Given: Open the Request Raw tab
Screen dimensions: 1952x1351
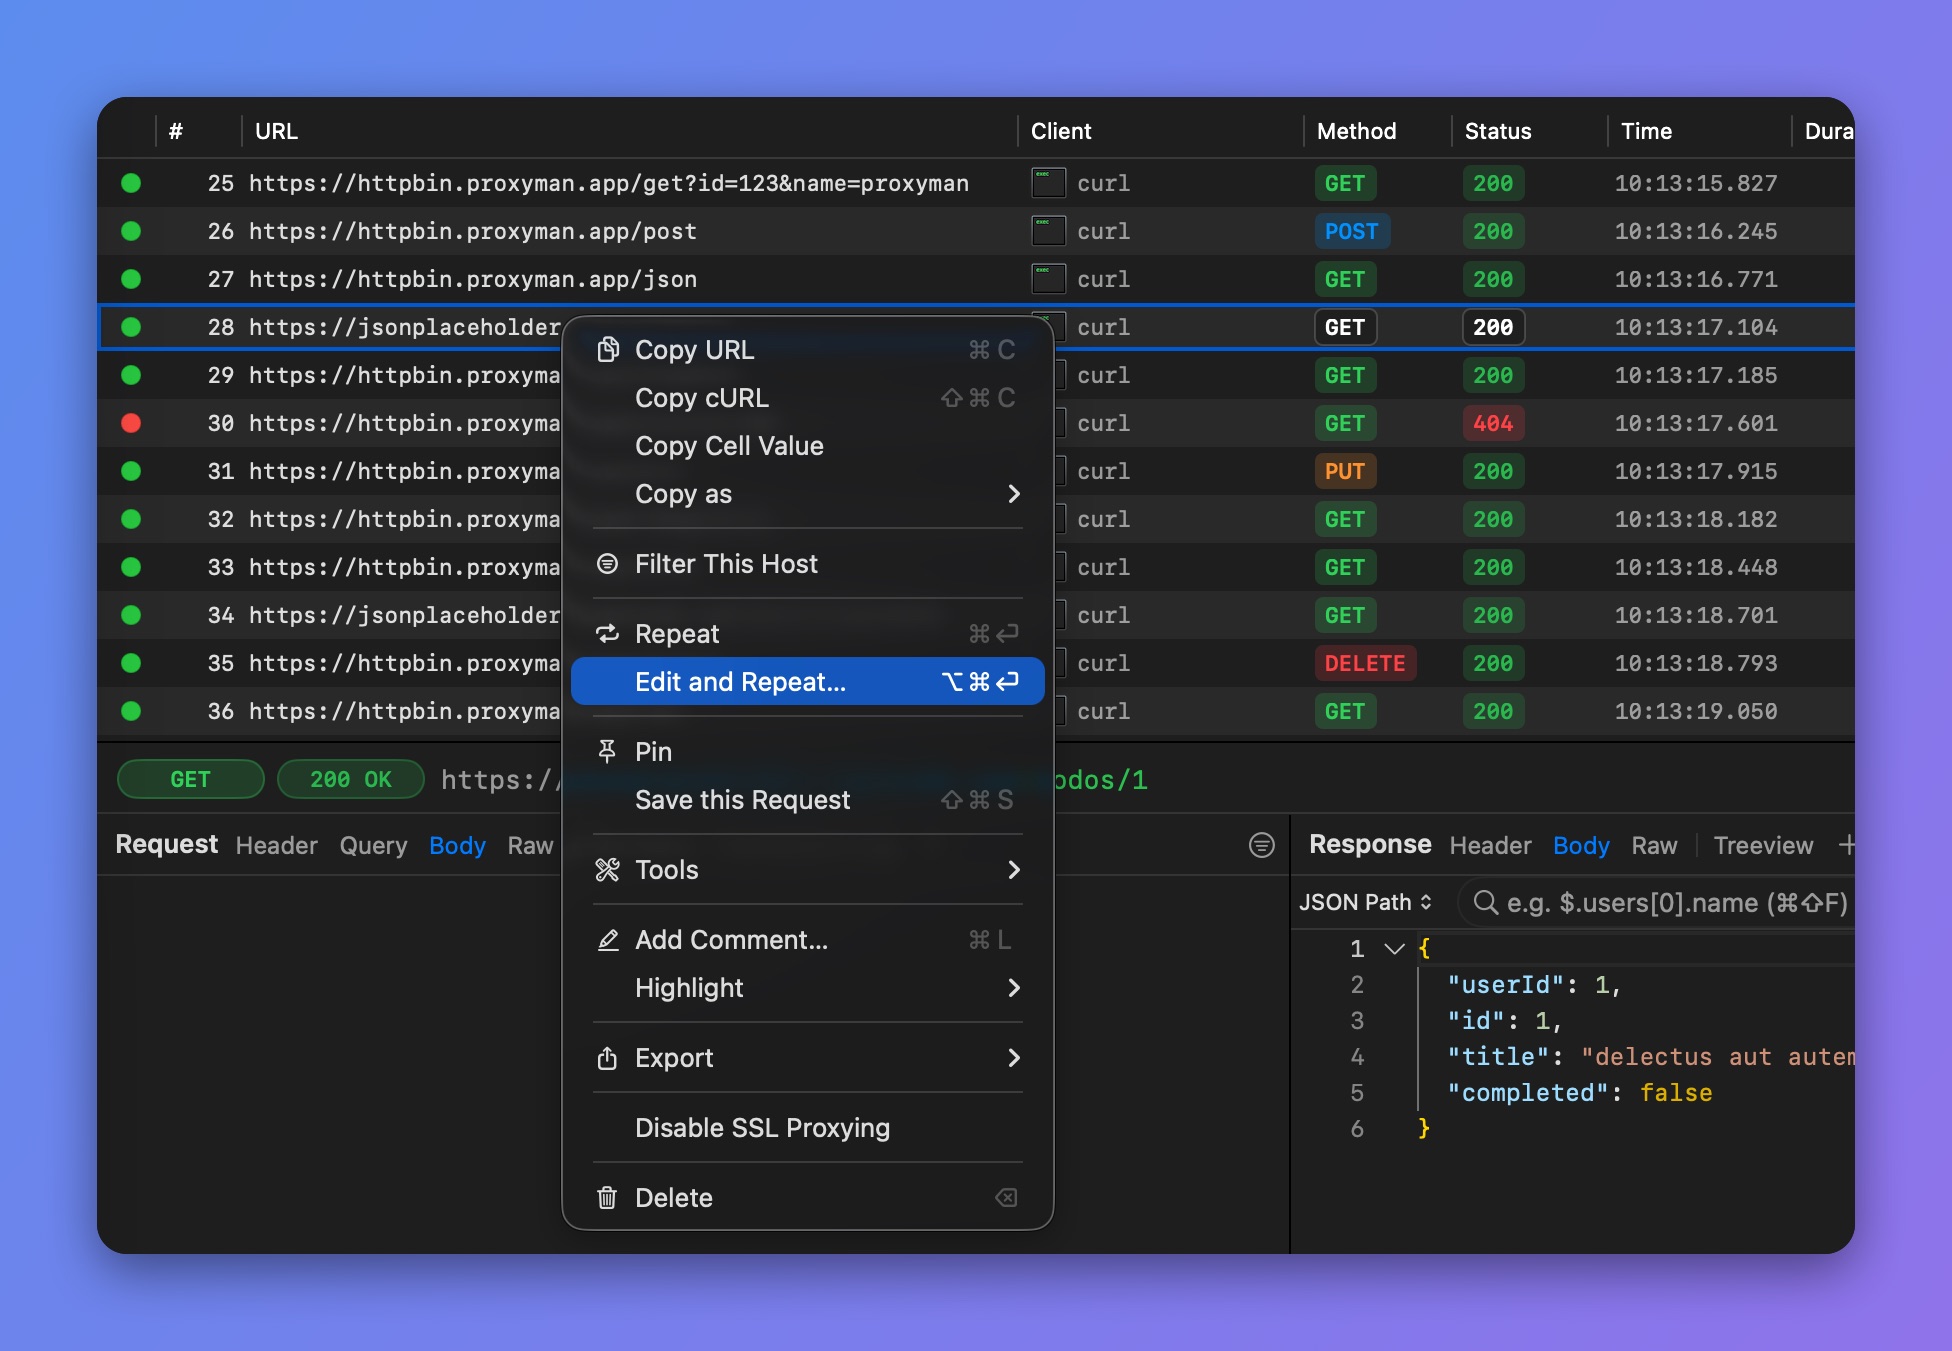Looking at the screenshot, I should [530, 845].
